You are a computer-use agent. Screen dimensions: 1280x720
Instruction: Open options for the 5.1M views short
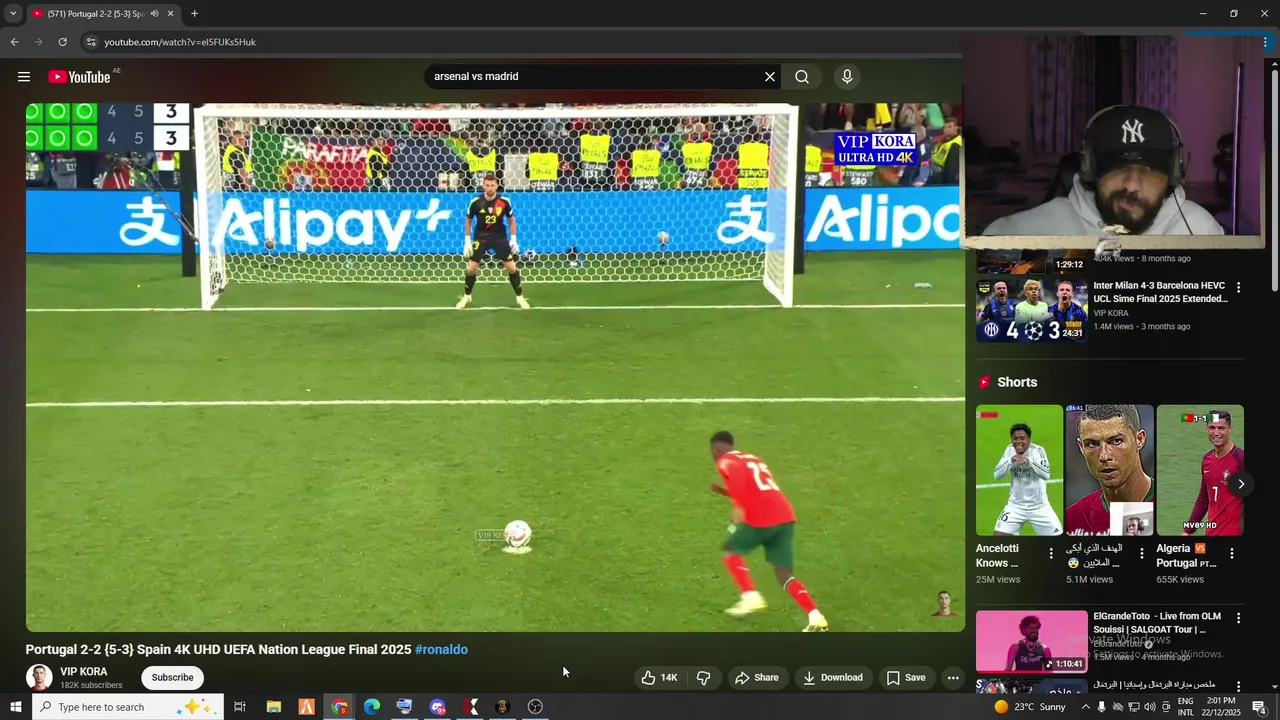pyautogui.click(x=1142, y=554)
